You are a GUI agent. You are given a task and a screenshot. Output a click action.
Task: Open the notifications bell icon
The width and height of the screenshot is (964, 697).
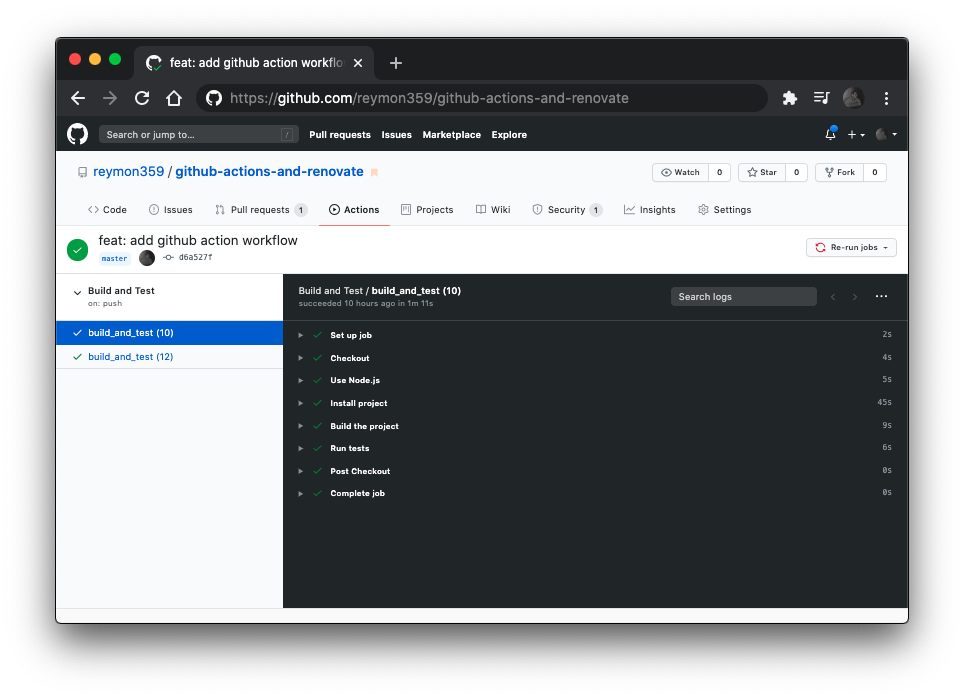830,133
